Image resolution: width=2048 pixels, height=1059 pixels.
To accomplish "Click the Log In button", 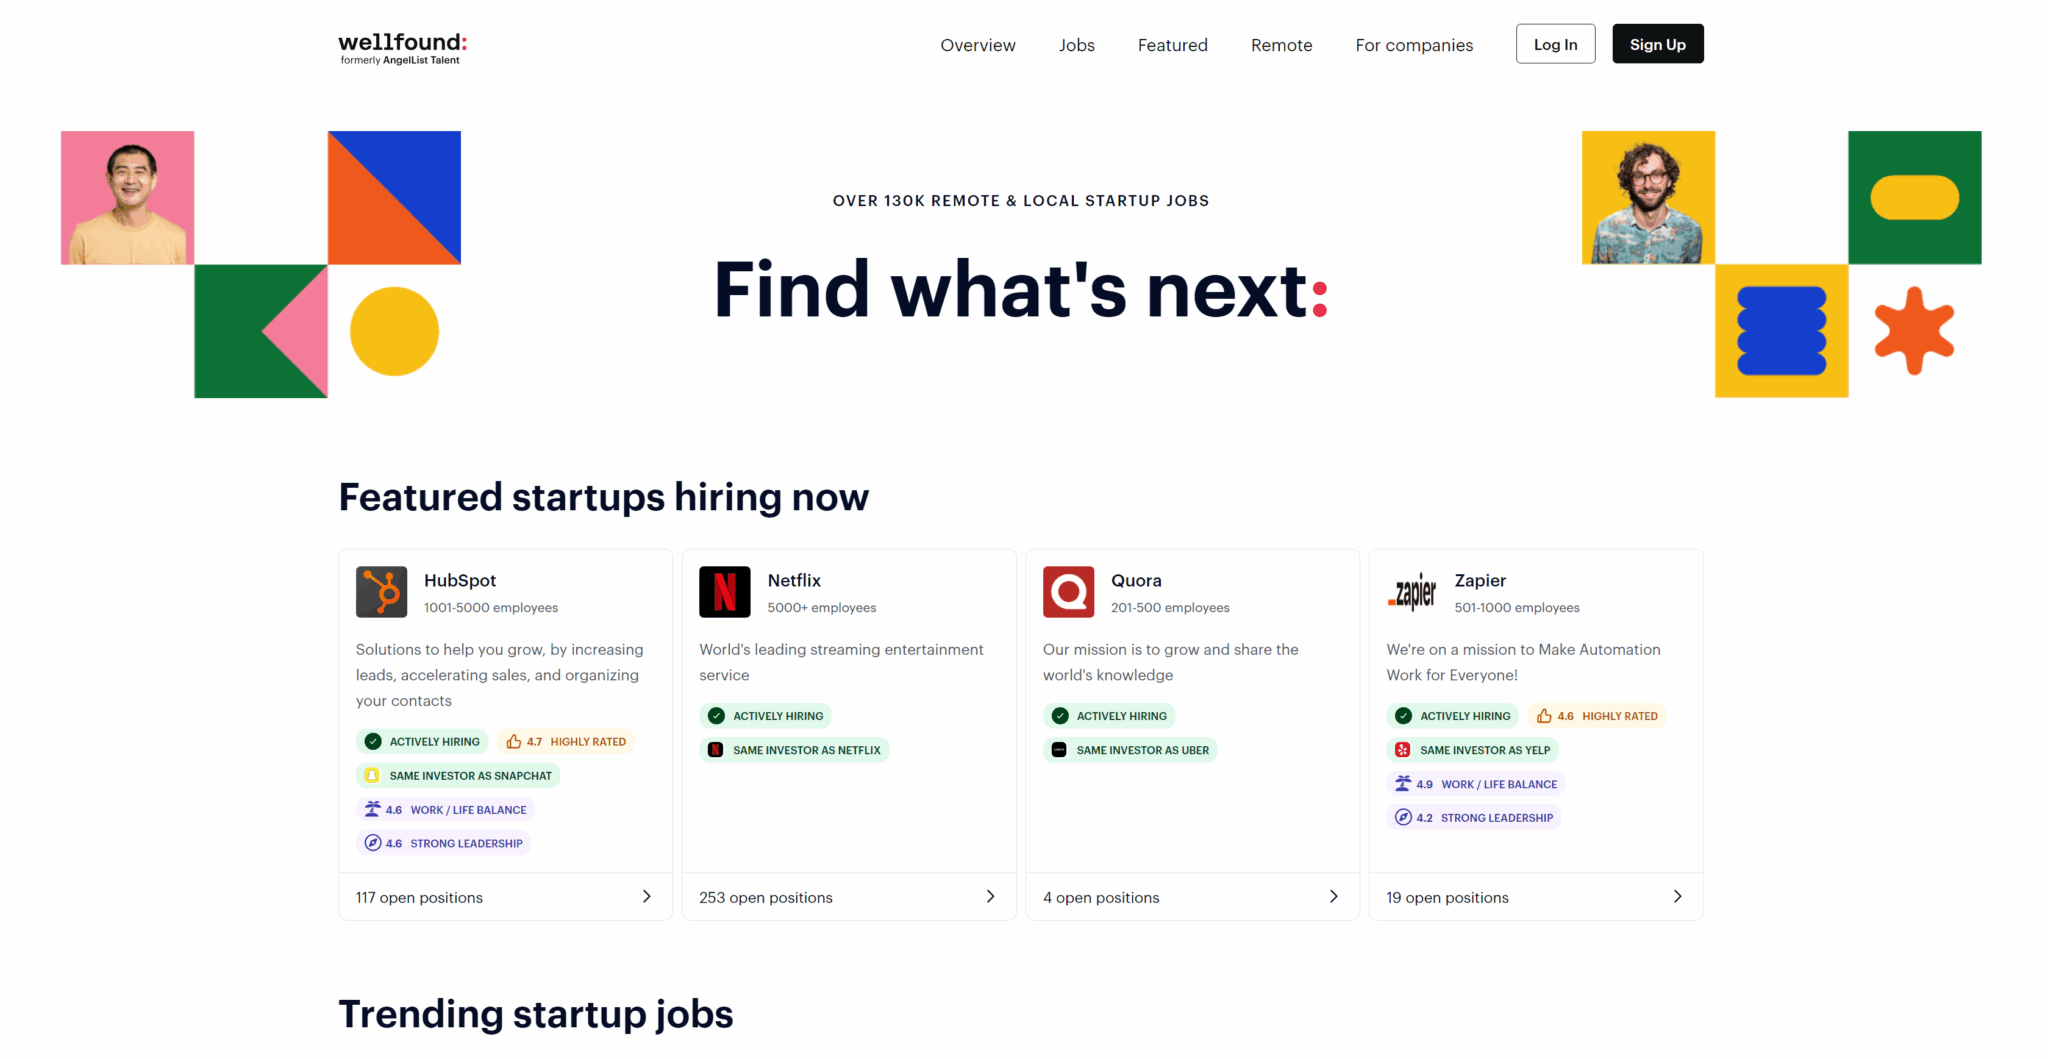I will tap(1555, 44).
